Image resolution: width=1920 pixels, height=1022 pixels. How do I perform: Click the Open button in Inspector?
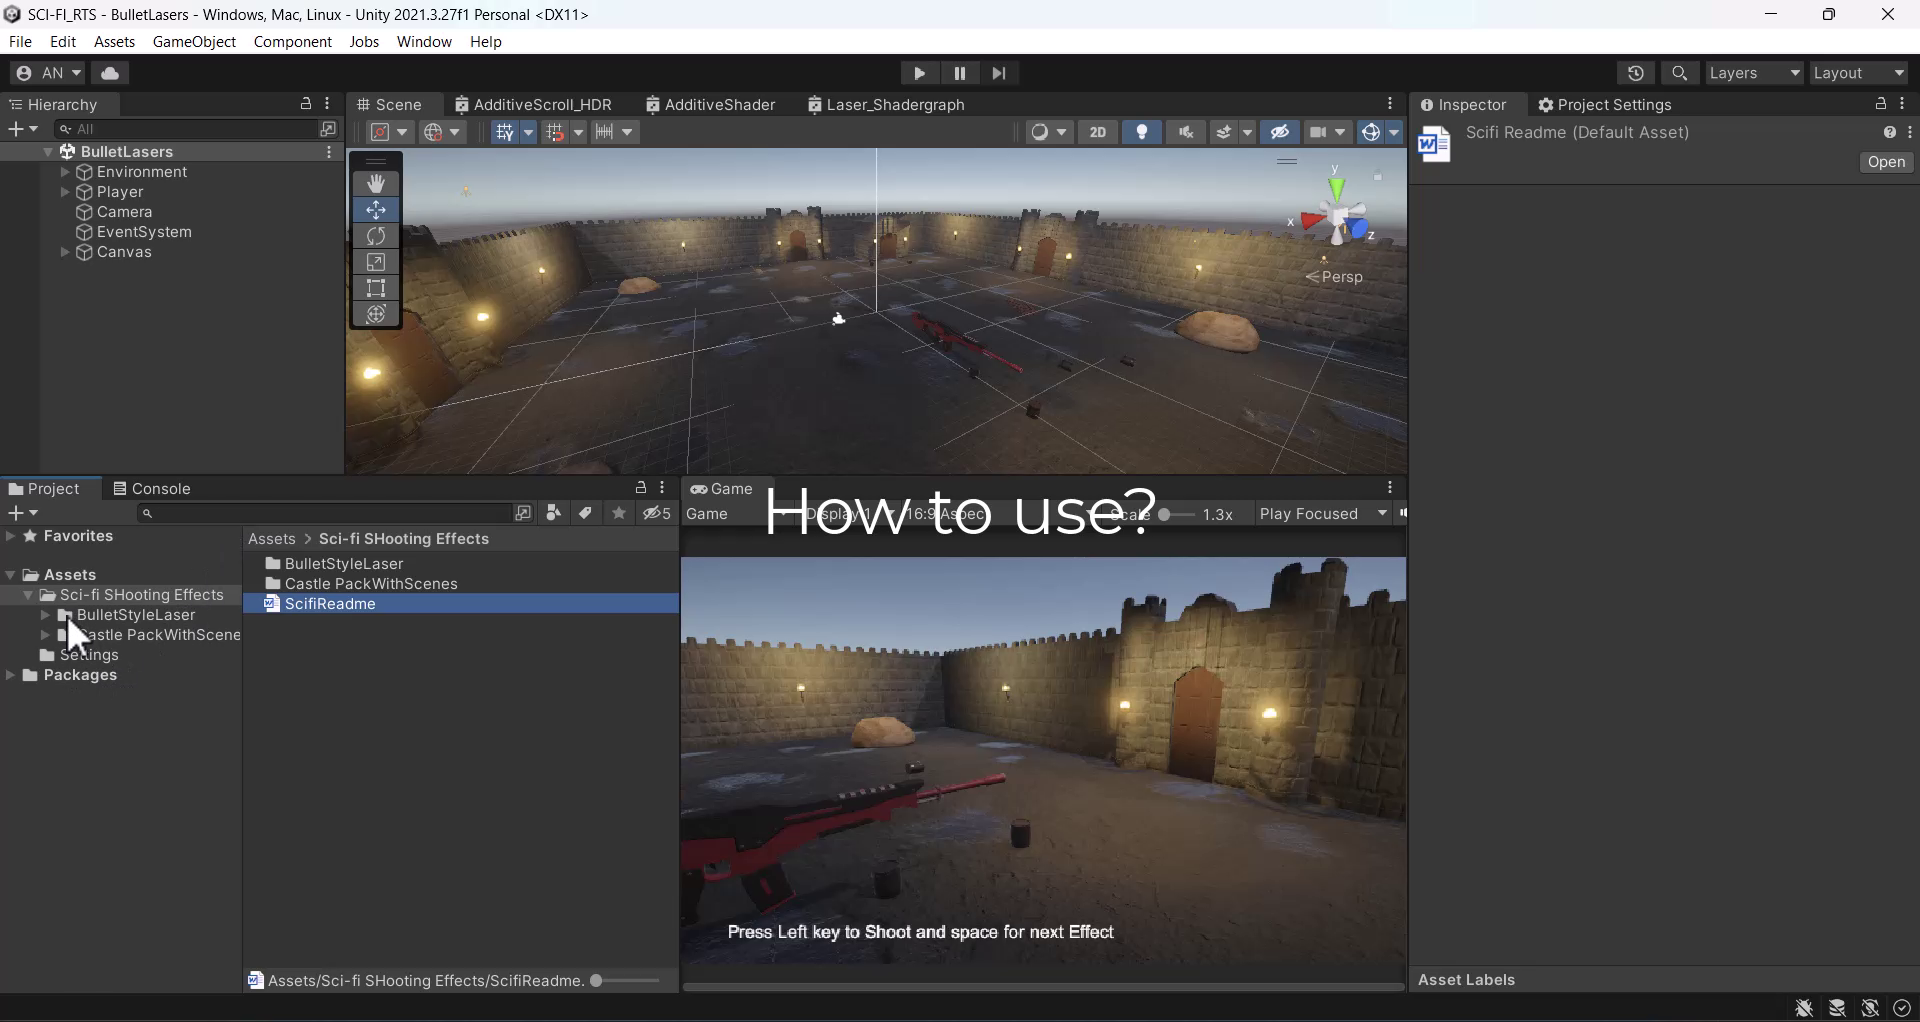pyautogui.click(x=1886, y=162)
